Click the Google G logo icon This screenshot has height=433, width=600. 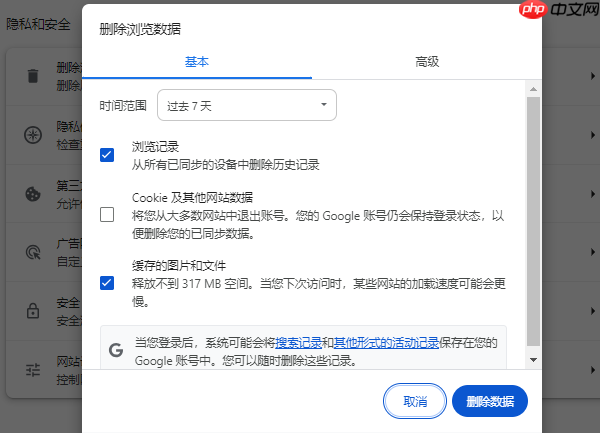coord(116,350)
